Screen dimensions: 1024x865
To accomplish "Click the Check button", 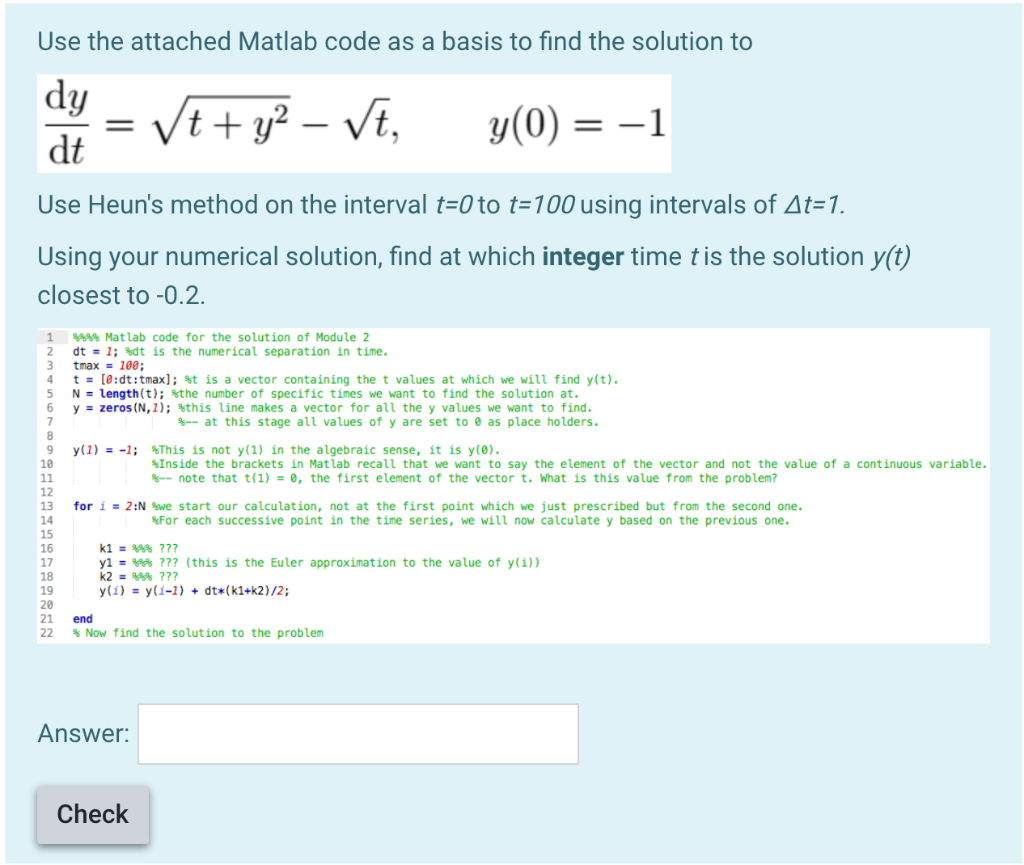I will [93, 815].
